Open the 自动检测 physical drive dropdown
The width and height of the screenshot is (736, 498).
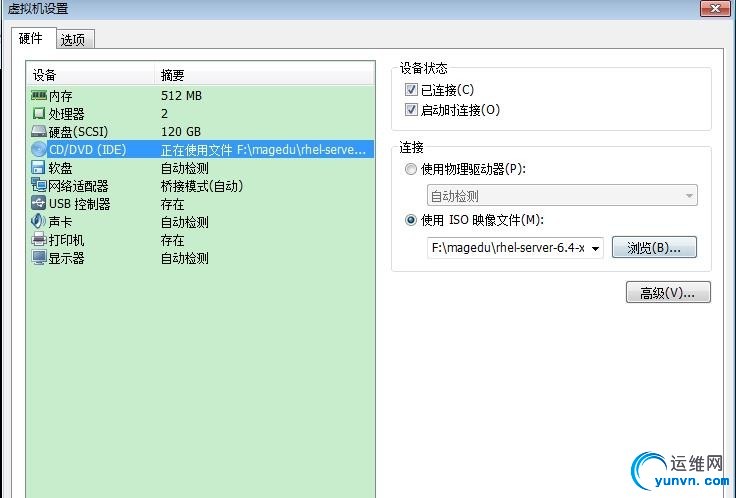tap(562, 195)
